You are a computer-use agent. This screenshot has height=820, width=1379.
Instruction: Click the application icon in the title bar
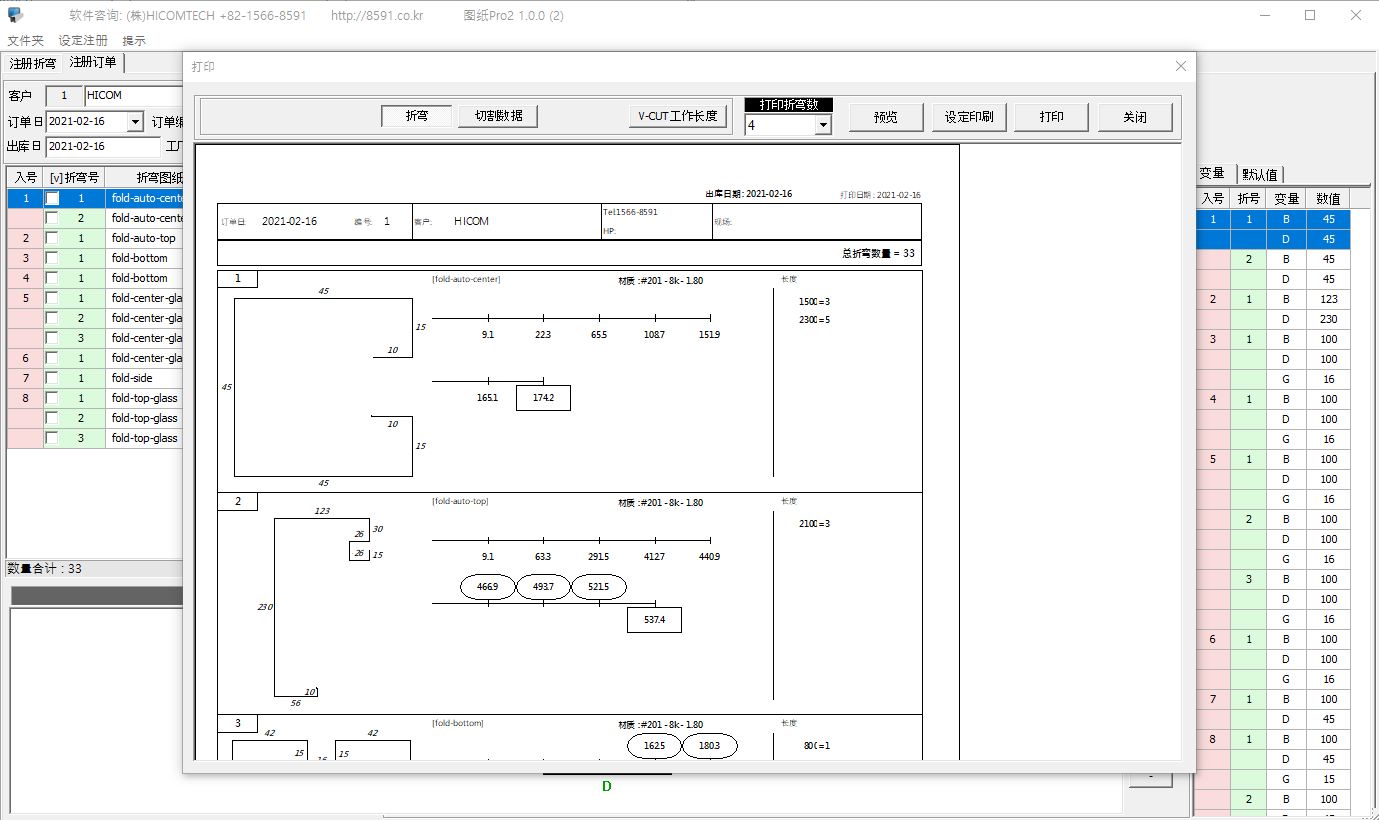coord(15,15)
